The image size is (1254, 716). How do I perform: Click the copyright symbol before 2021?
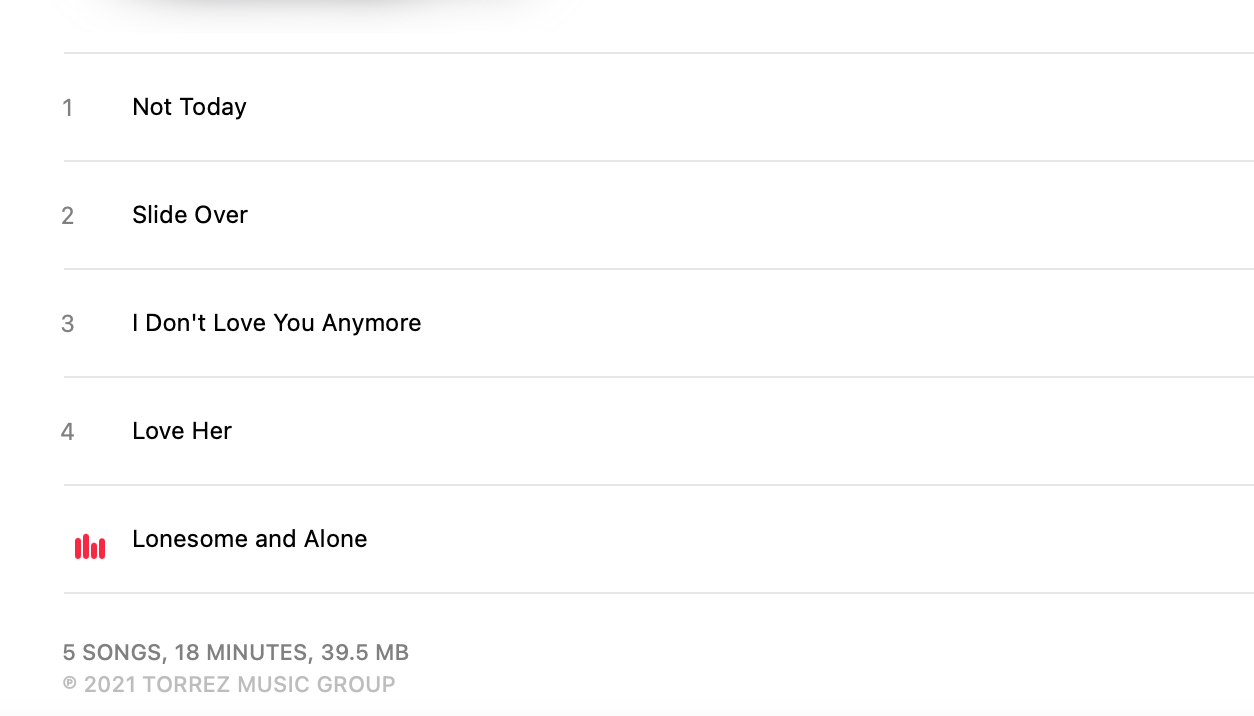point(70,685)
